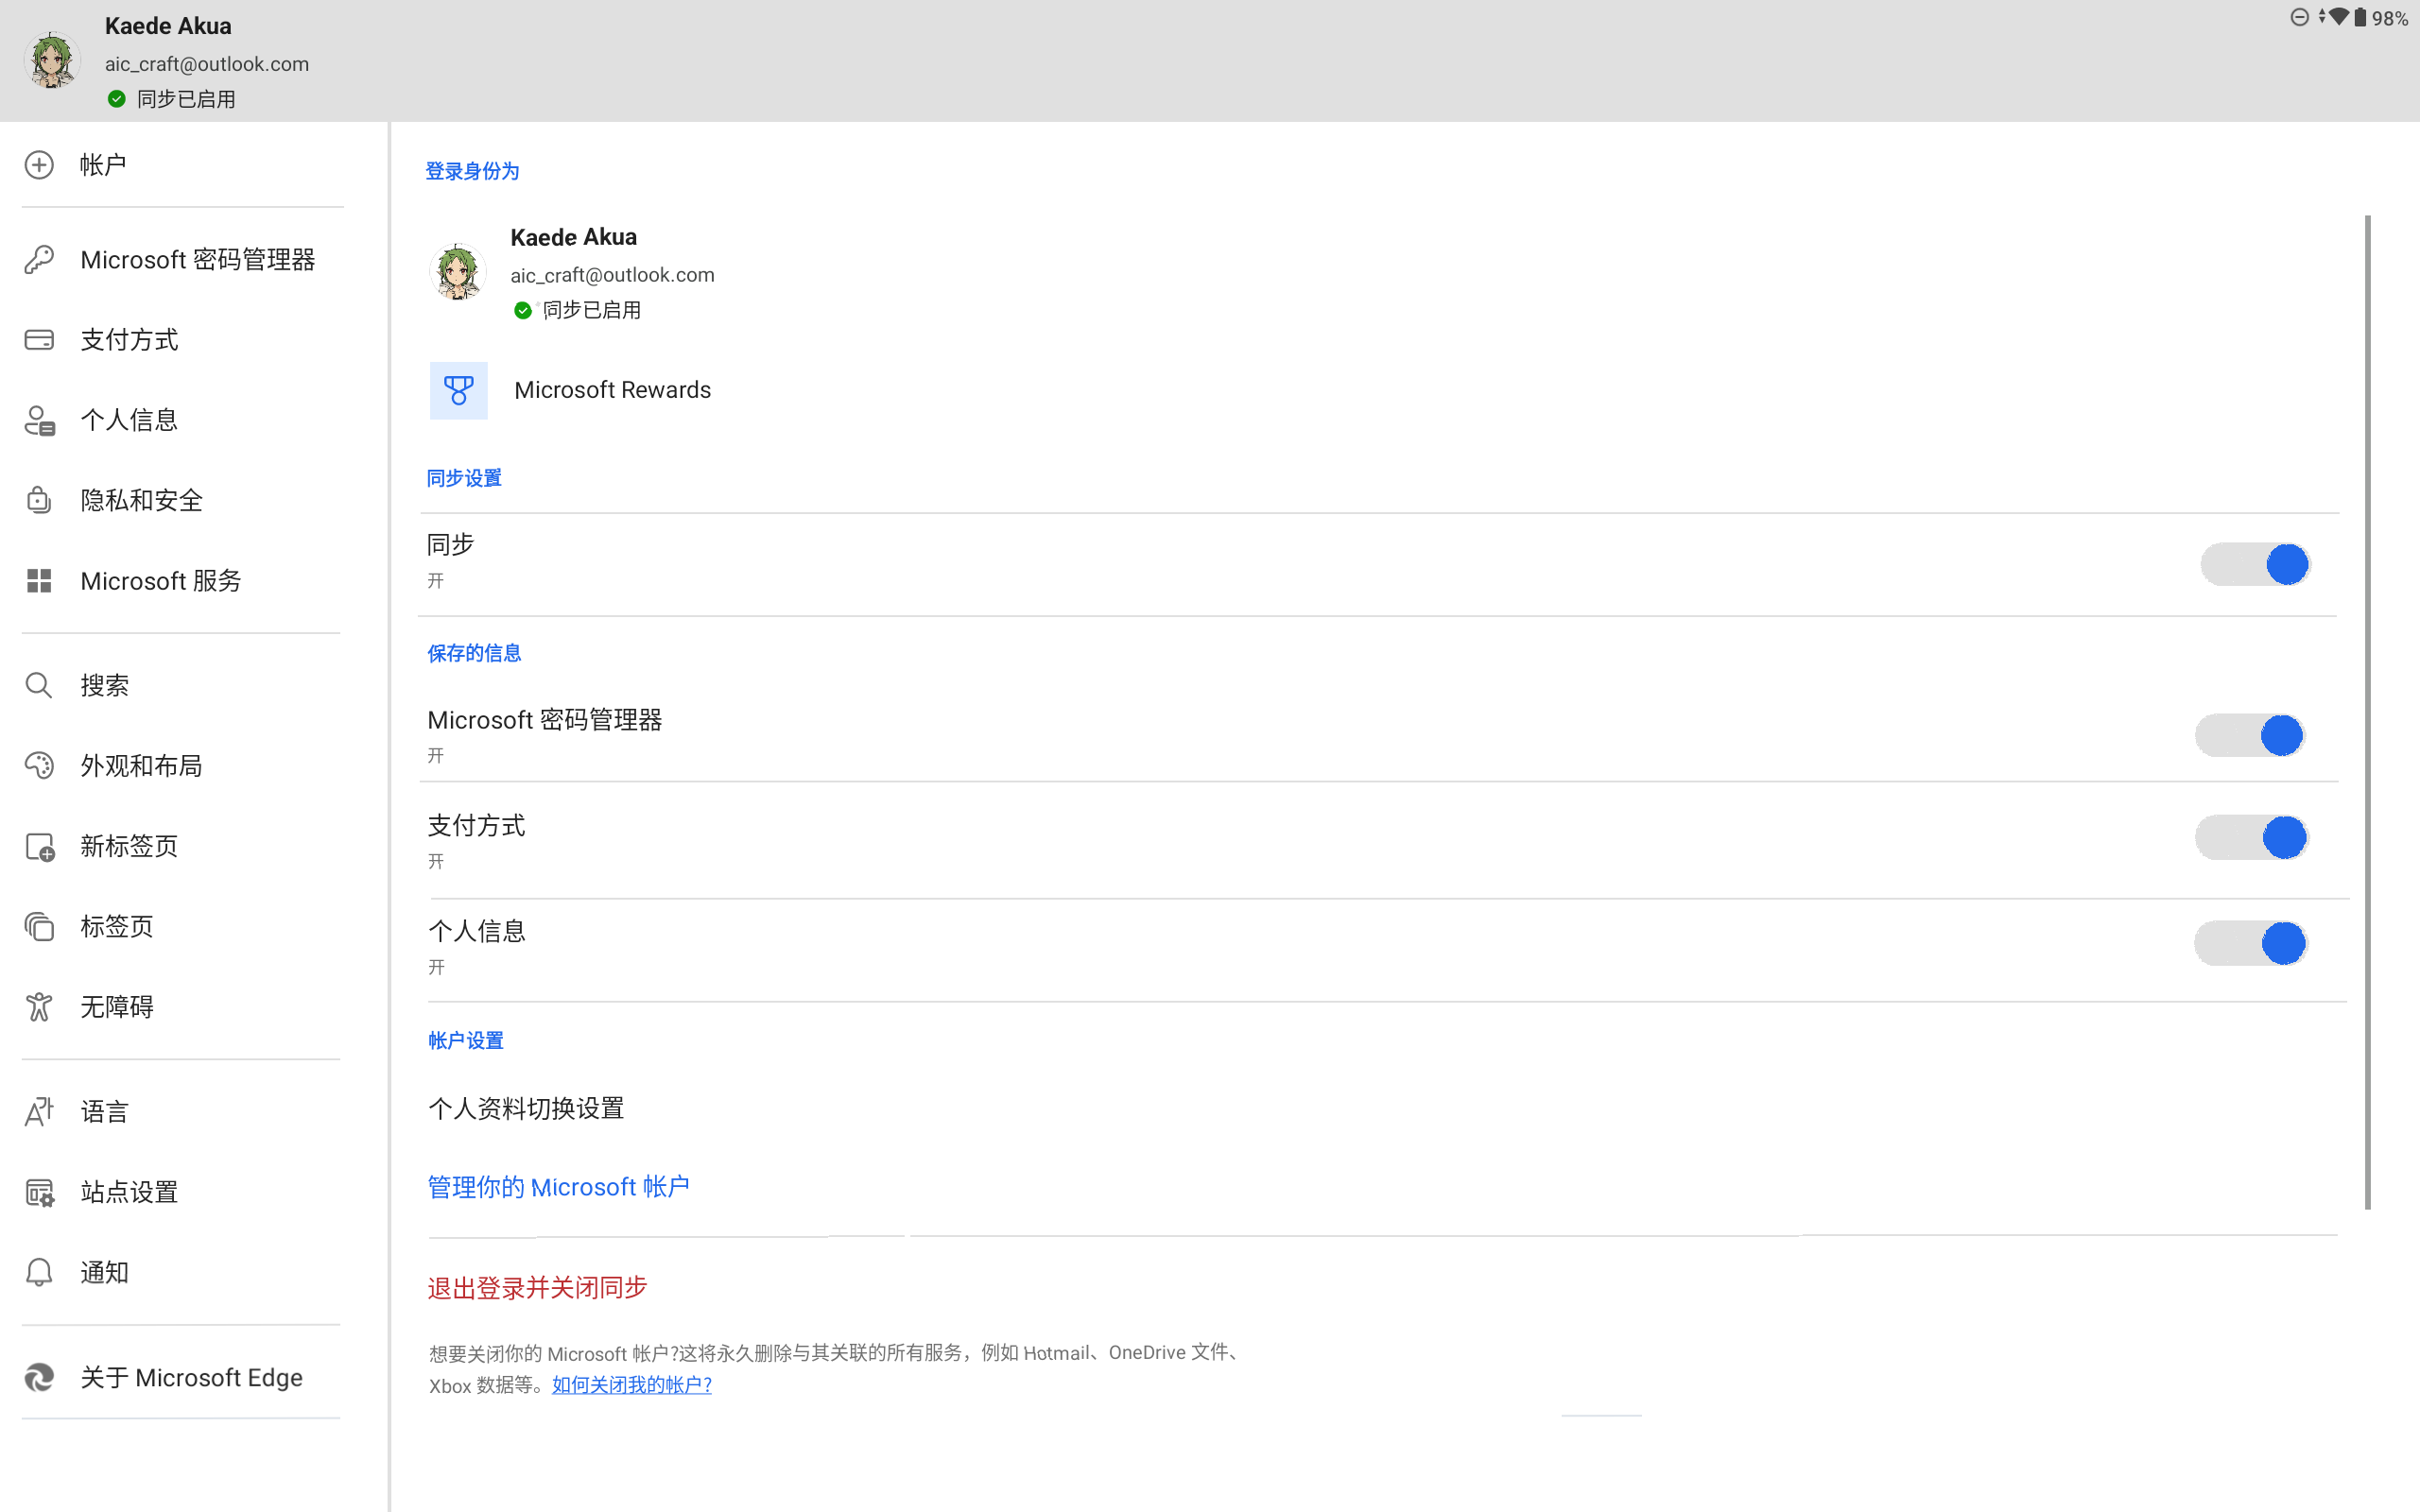
Task: Click the 同步设置 section heading
Action: [464, 478]
